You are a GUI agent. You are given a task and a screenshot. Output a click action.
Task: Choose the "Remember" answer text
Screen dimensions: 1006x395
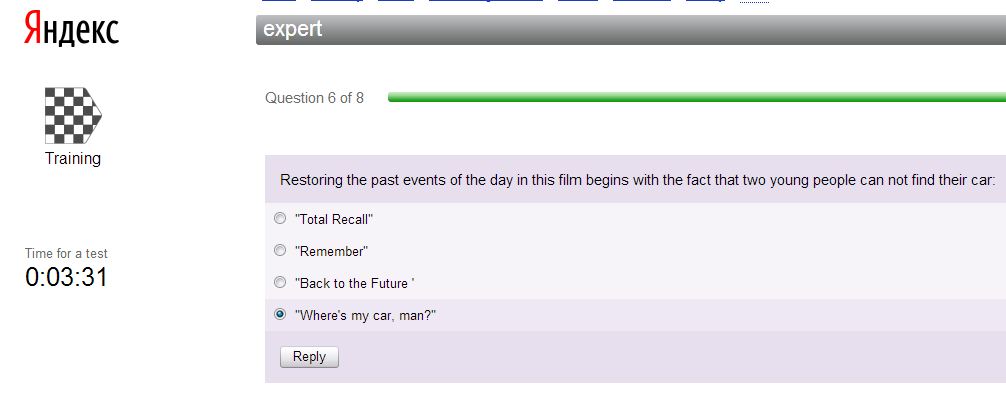point(331,251)
